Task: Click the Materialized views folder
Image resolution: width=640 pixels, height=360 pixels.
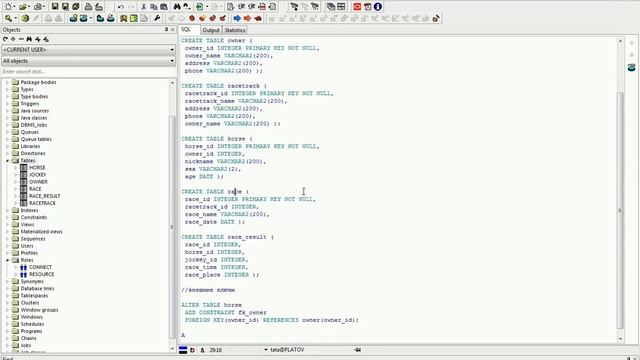Action: point(41,231)
